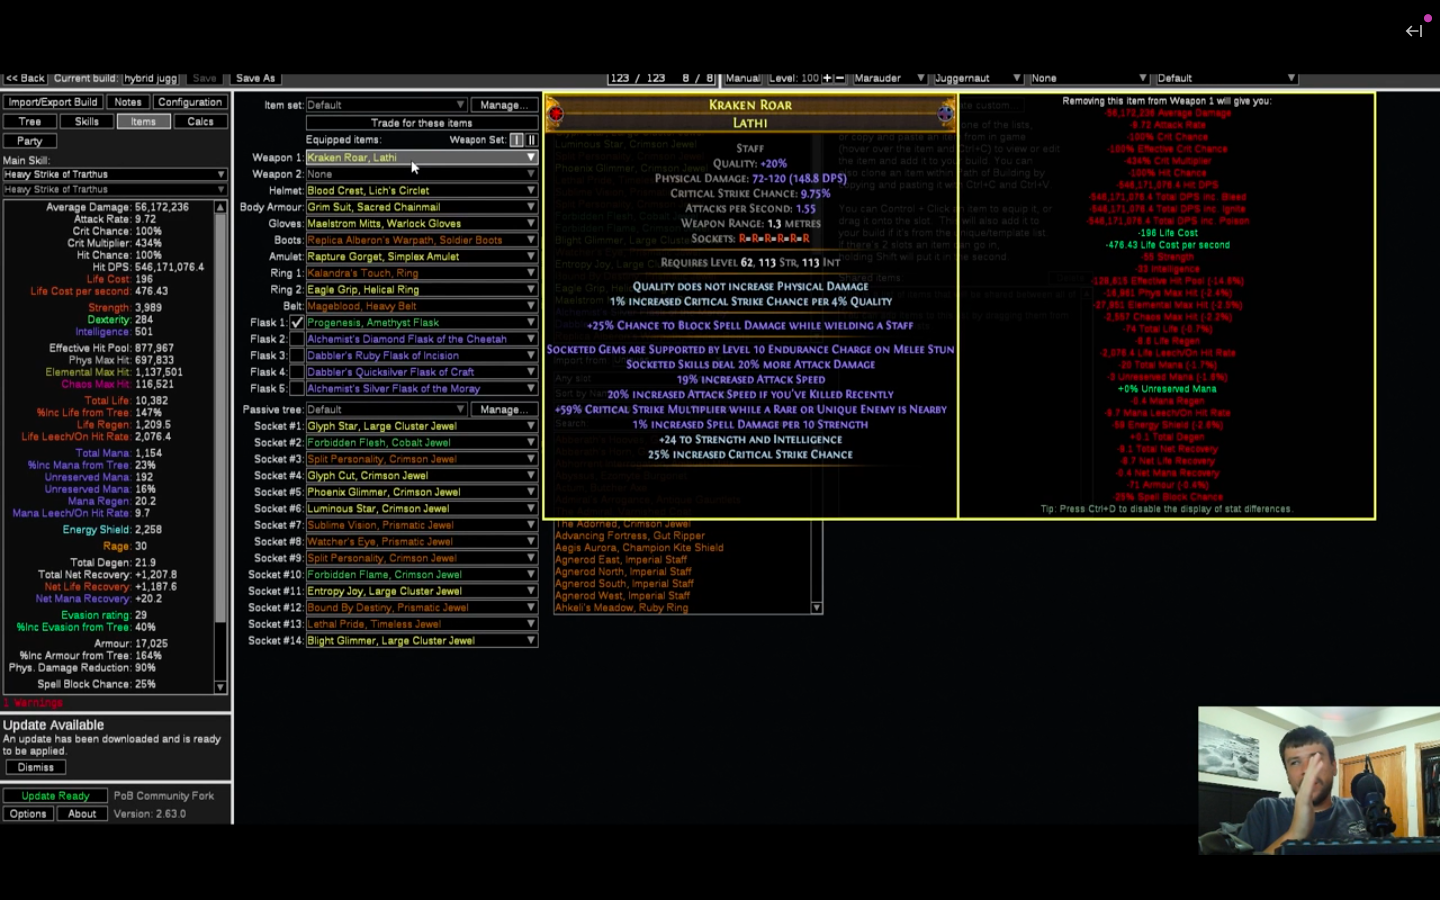Open the Party tab

click(30, 141)
